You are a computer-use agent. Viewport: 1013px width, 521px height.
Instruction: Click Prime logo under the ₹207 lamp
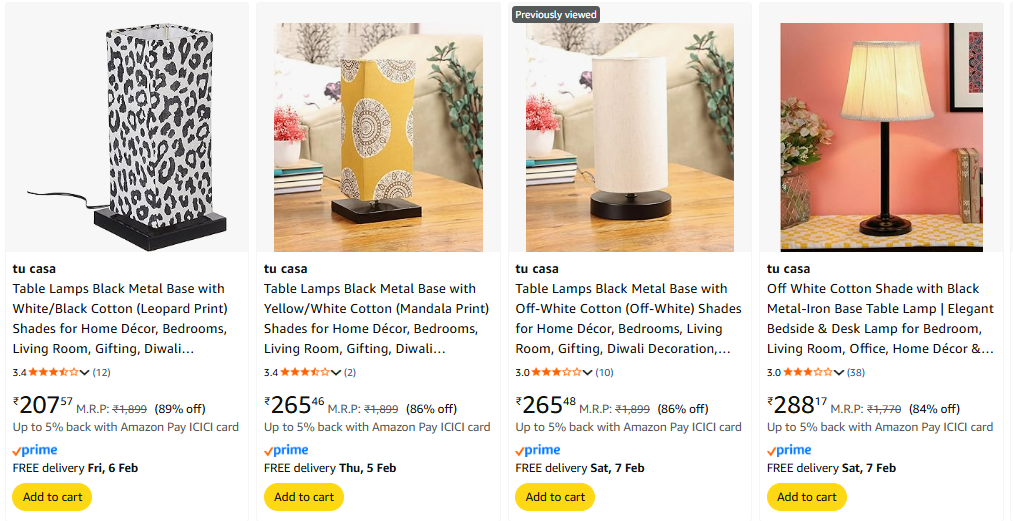35,450
